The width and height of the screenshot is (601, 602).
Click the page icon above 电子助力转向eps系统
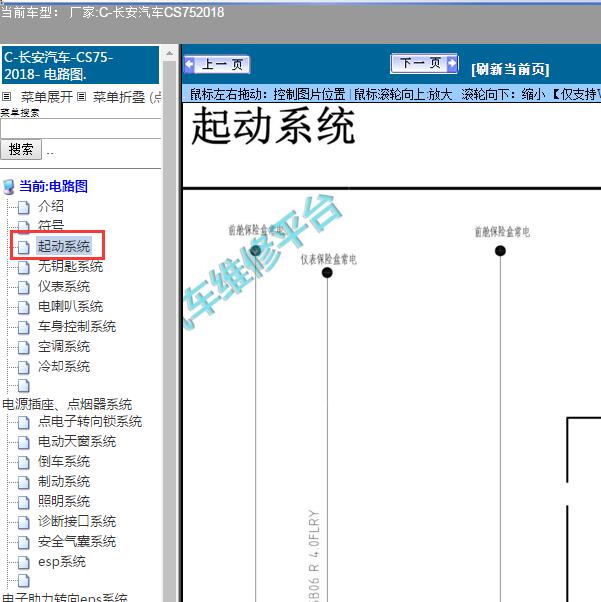(x=23, y=580)
